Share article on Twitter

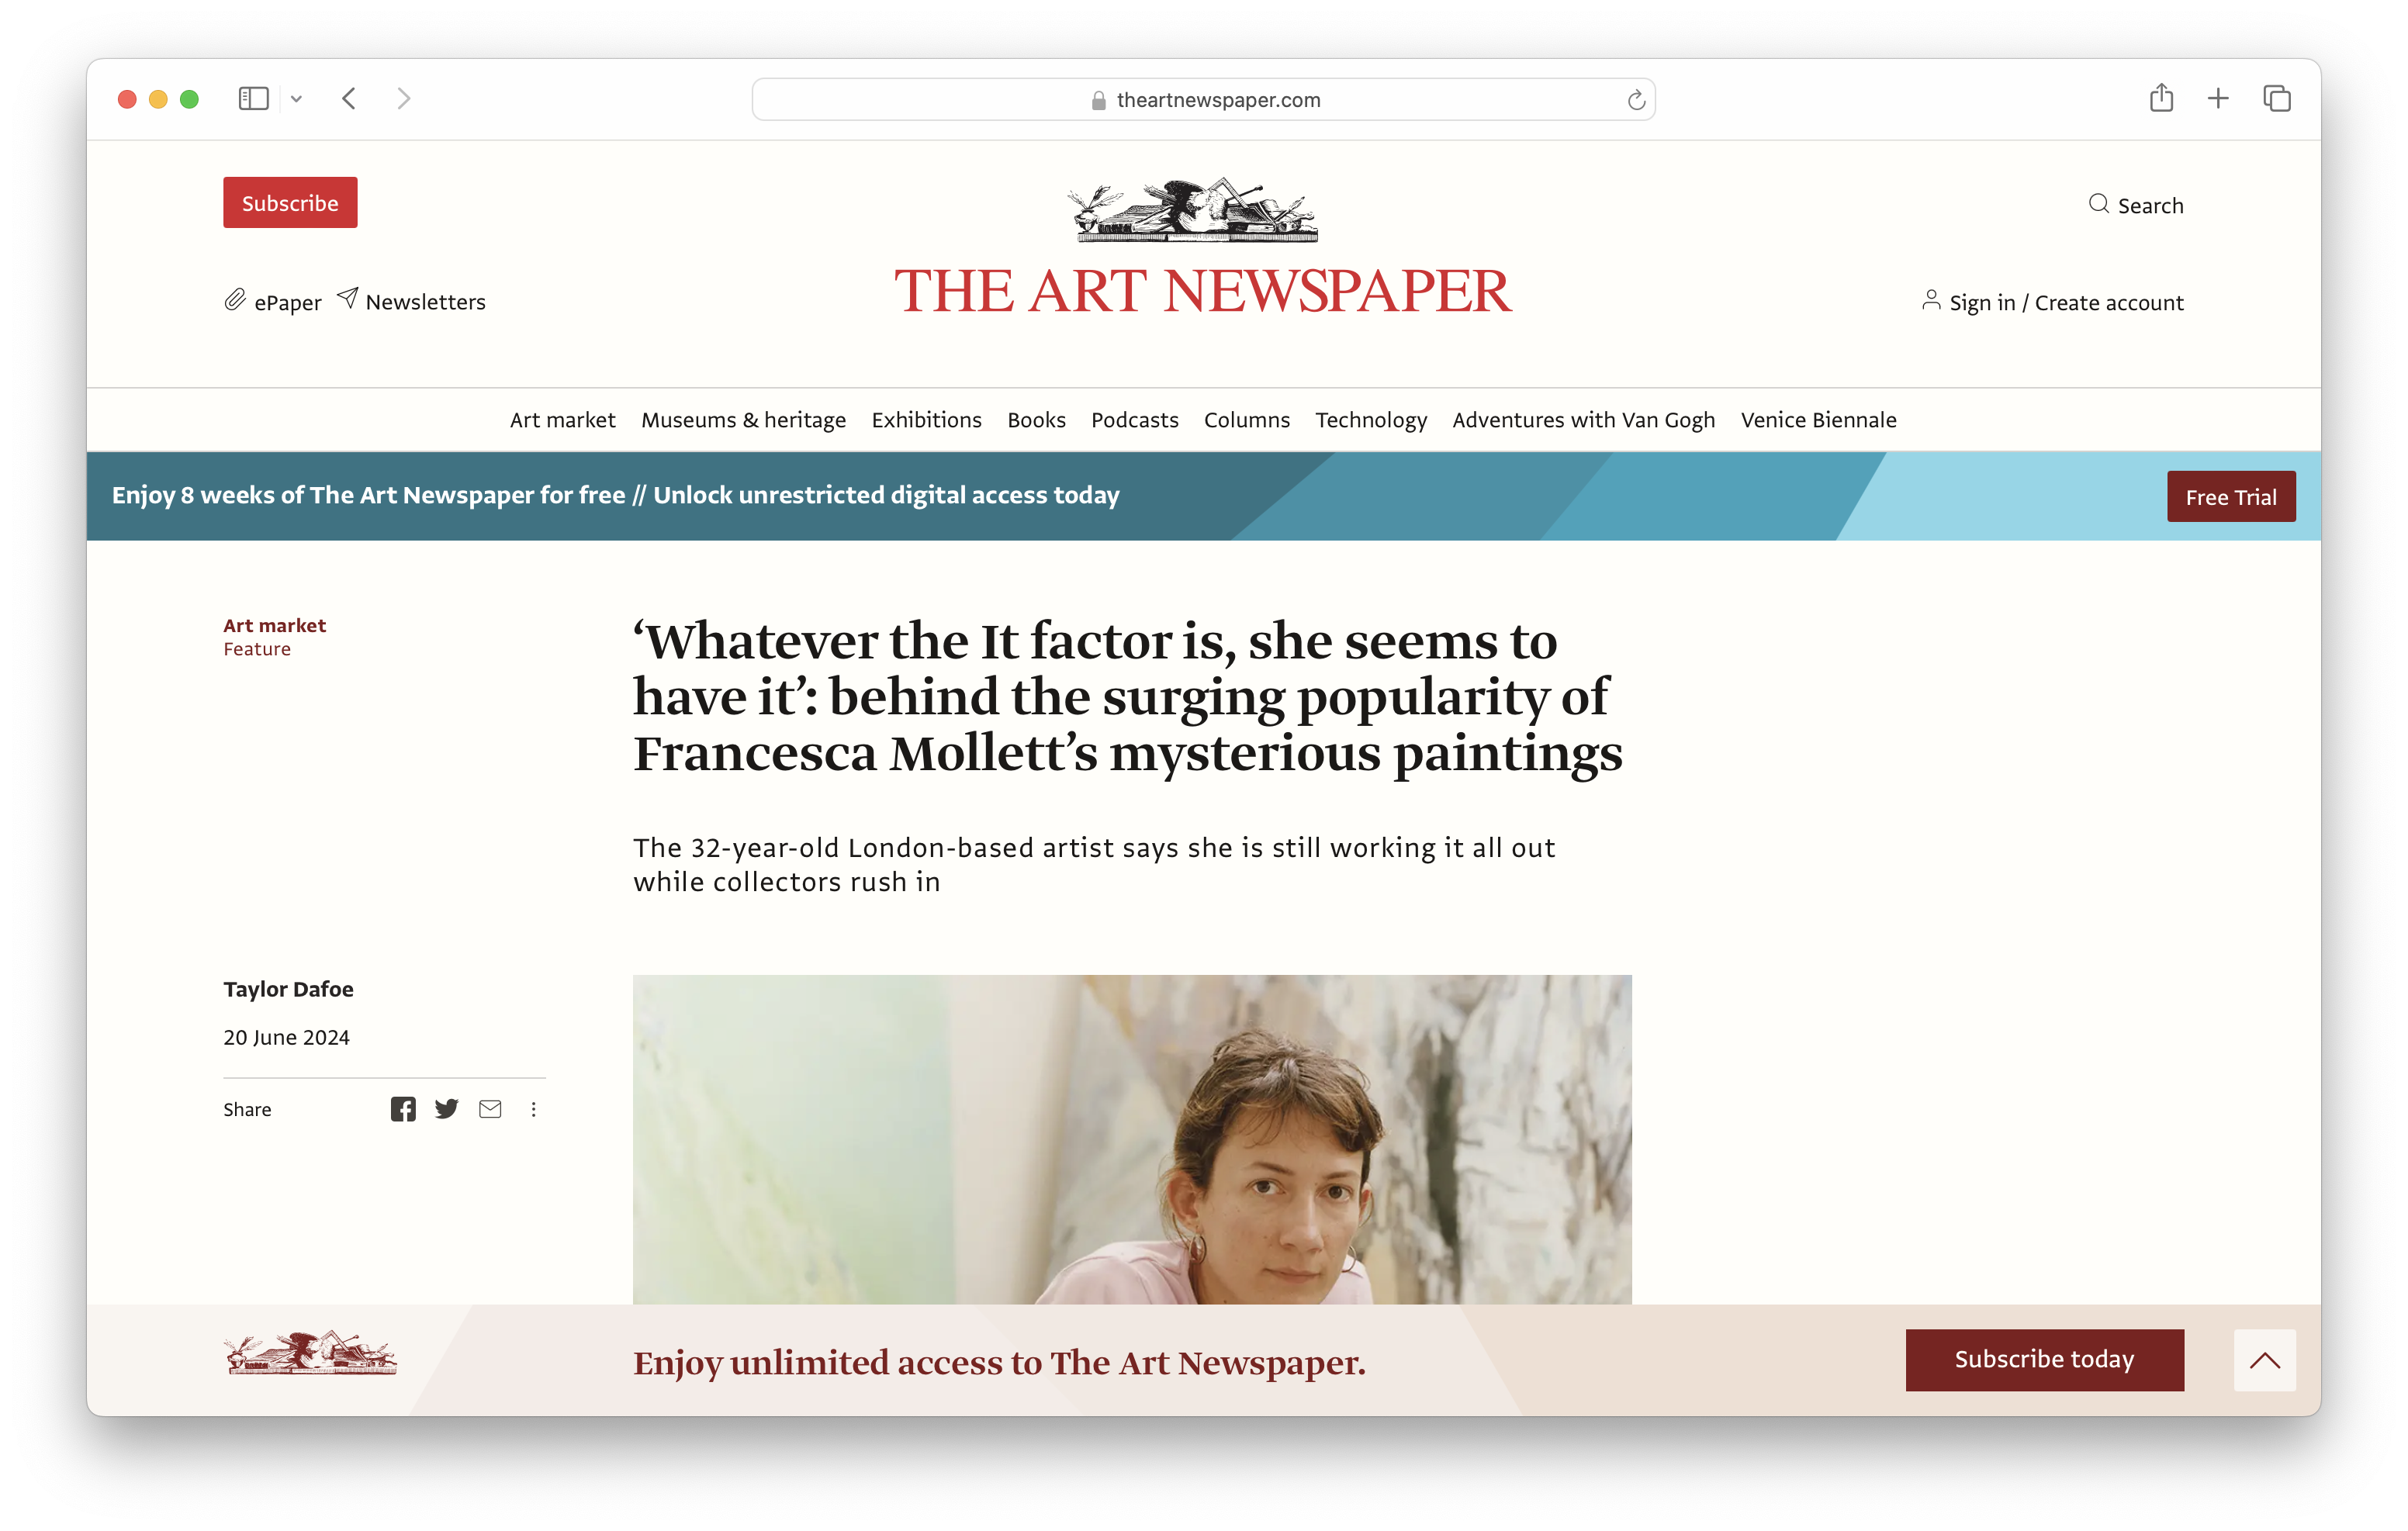click(x=446, y=1108)
